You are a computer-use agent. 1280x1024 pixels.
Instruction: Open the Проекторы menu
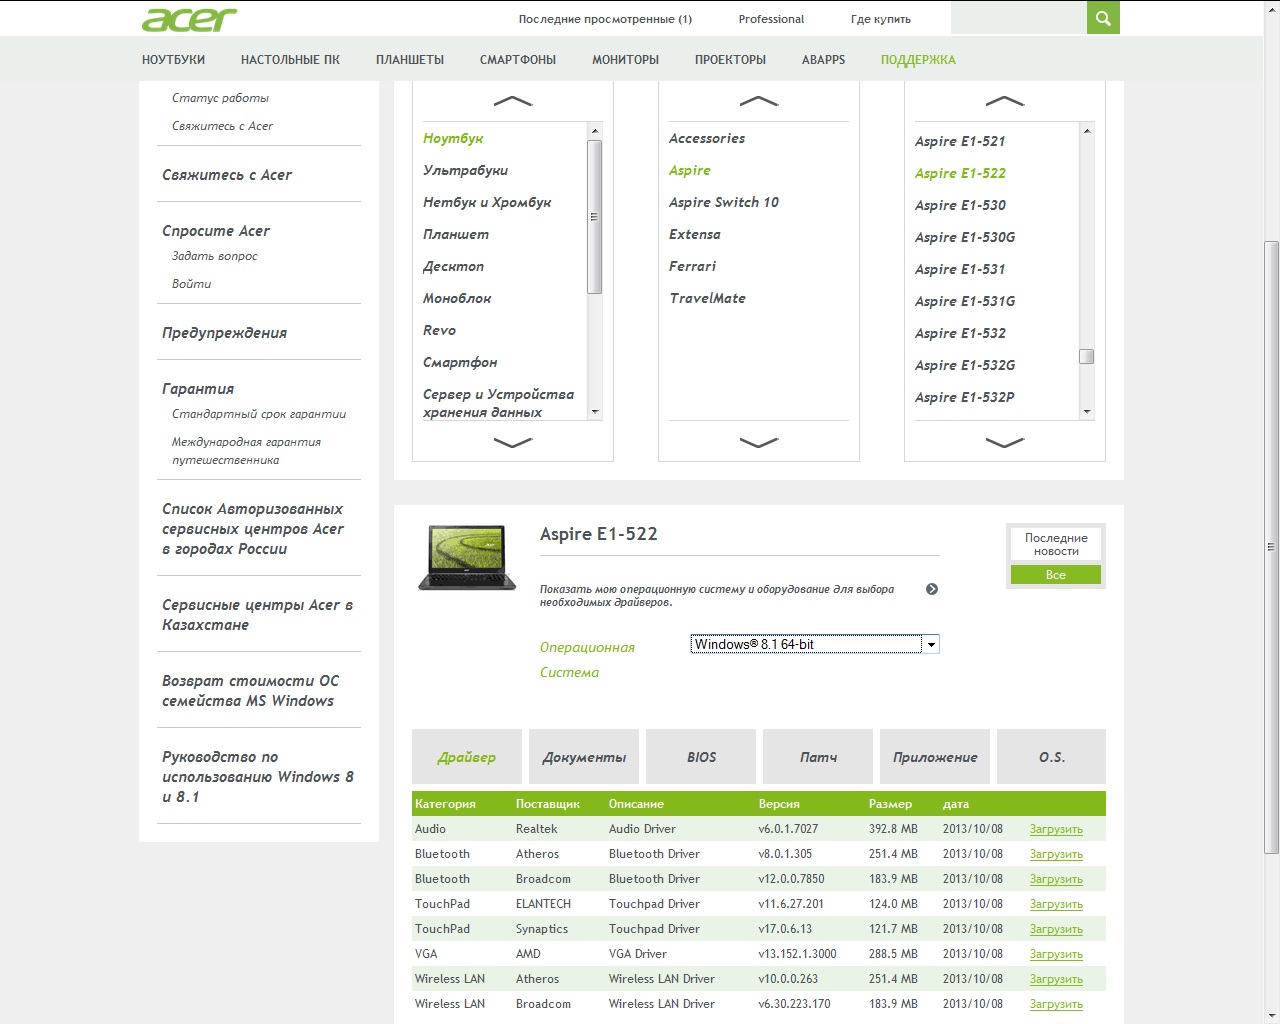[730, 60]
